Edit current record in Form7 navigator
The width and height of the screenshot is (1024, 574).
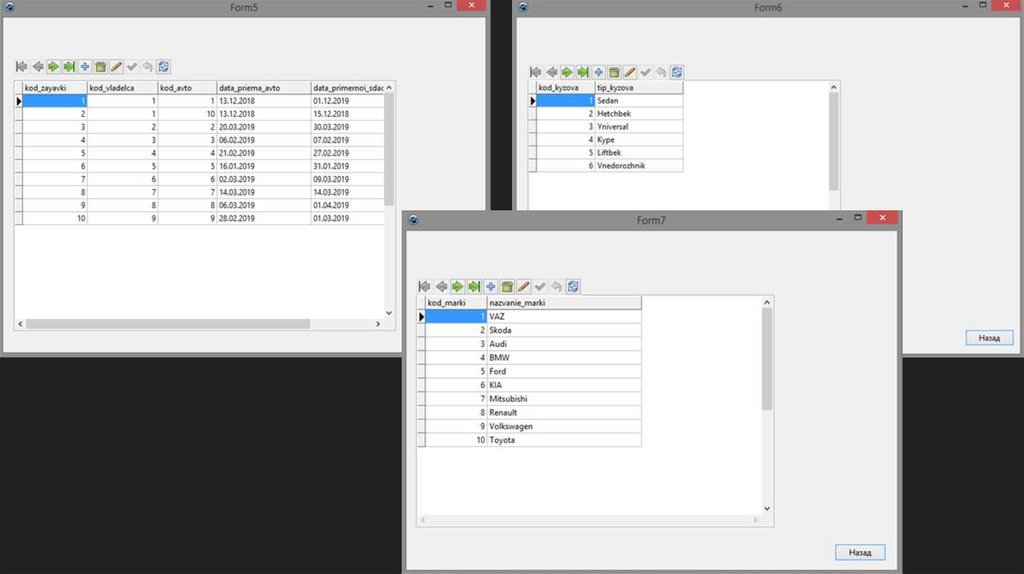point(523,286)
